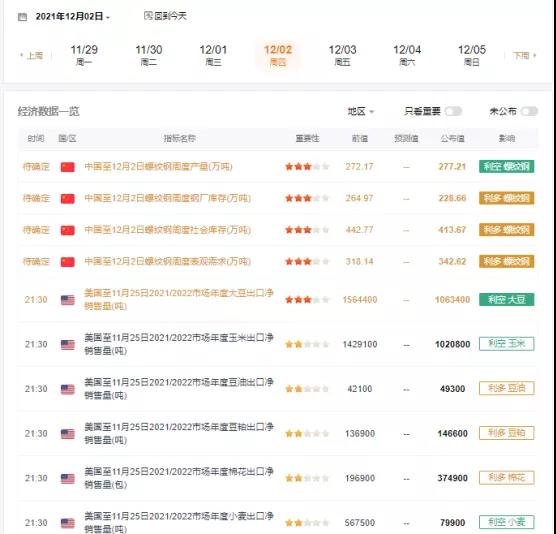Open the 2021年12月02日 date dropdown
This screenshot has width=556, height=534.
73,16
